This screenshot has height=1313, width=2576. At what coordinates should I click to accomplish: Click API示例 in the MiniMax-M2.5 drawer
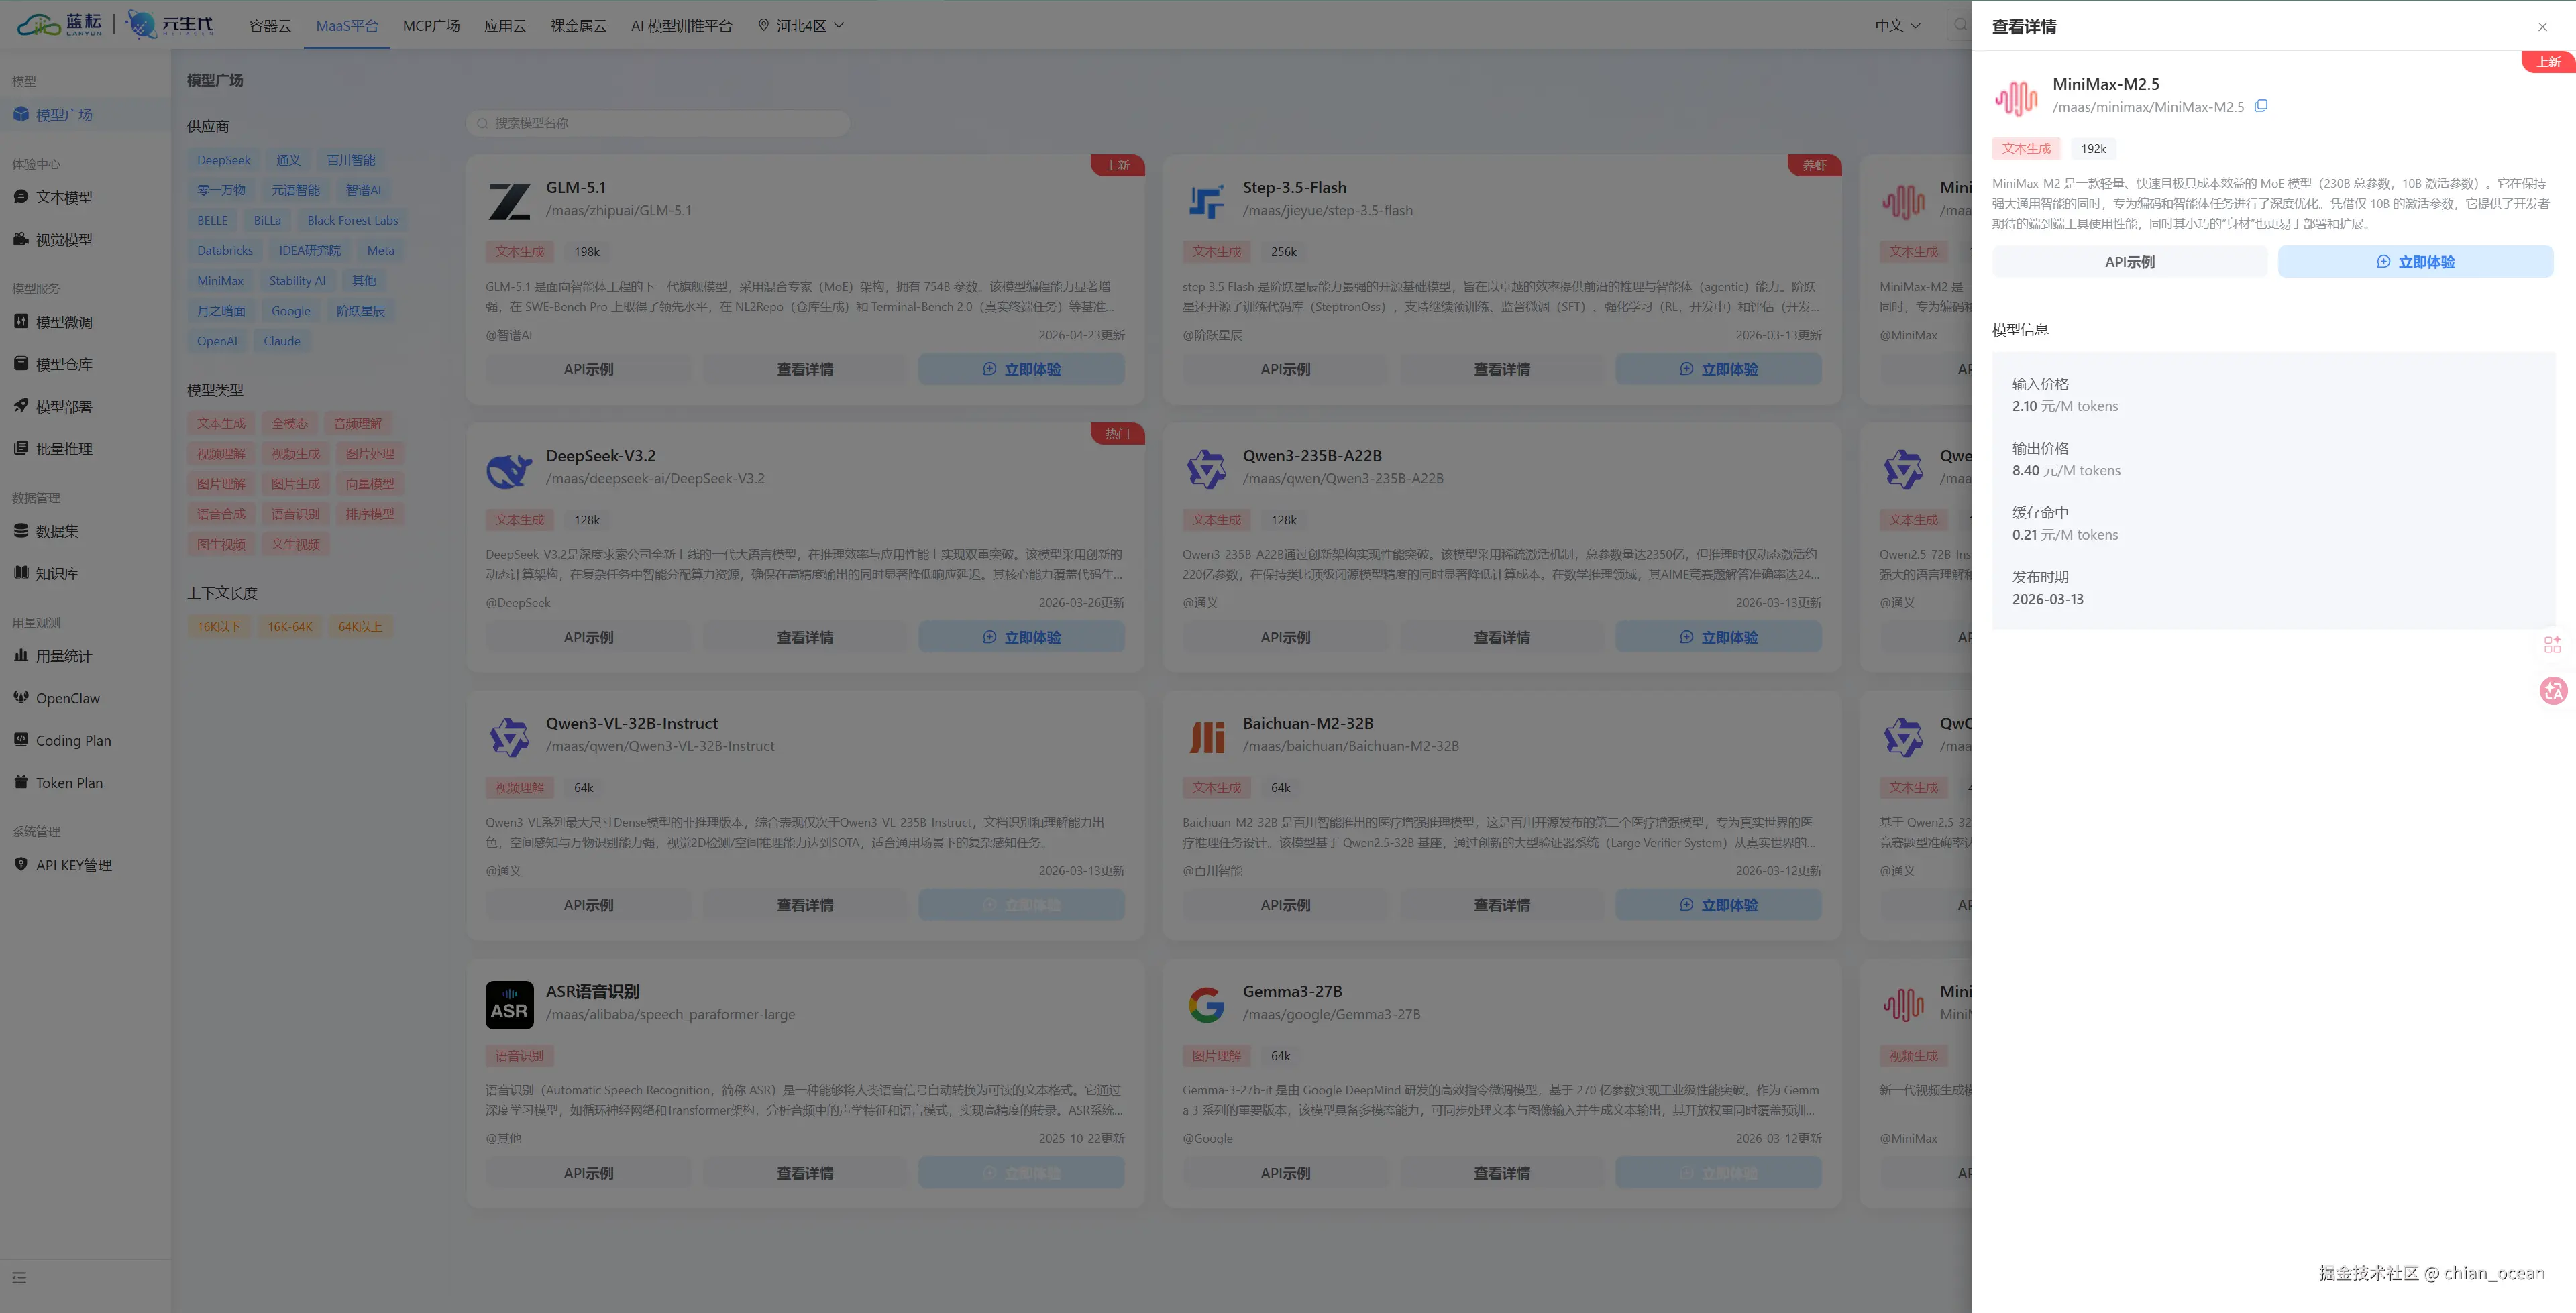click(2129, 262)
